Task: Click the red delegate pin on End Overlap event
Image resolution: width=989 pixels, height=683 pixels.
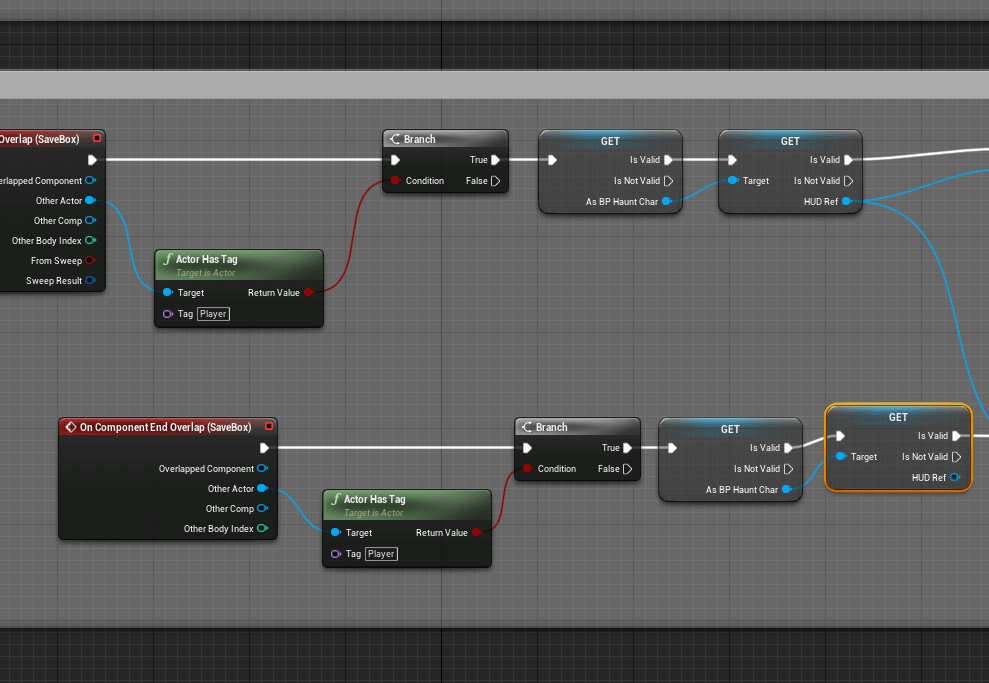Action: coord(269,427)
